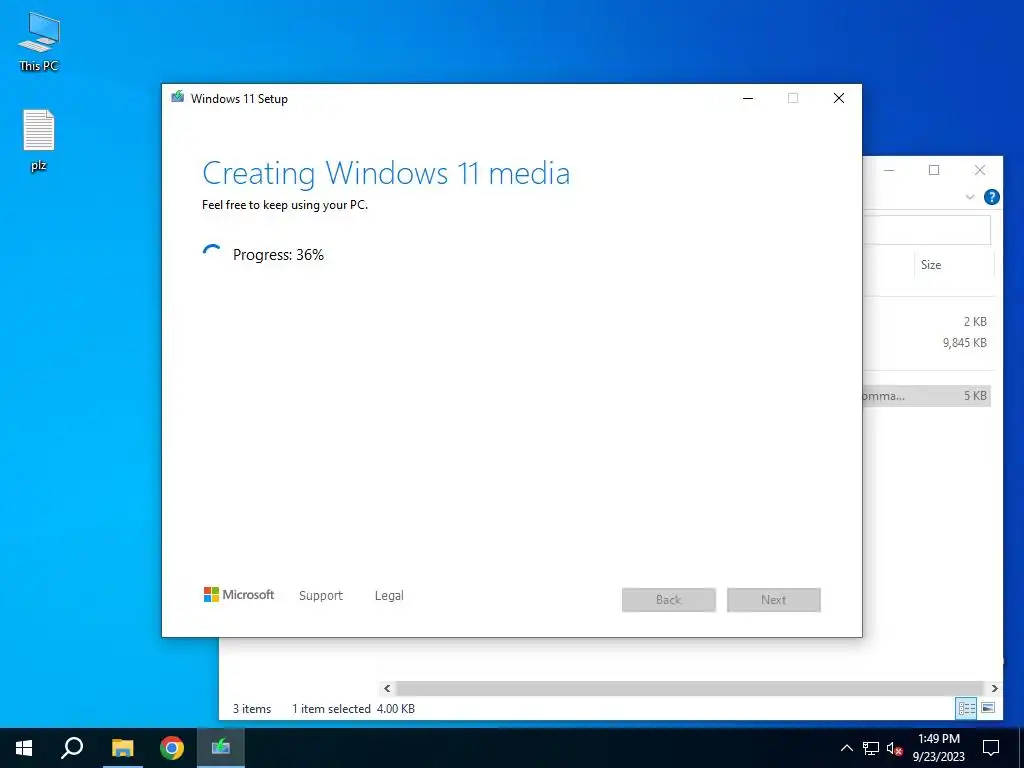This screenshot has height=768, width=1024.
Task: Open the This PC desktop icon
Action: point(39,41)
